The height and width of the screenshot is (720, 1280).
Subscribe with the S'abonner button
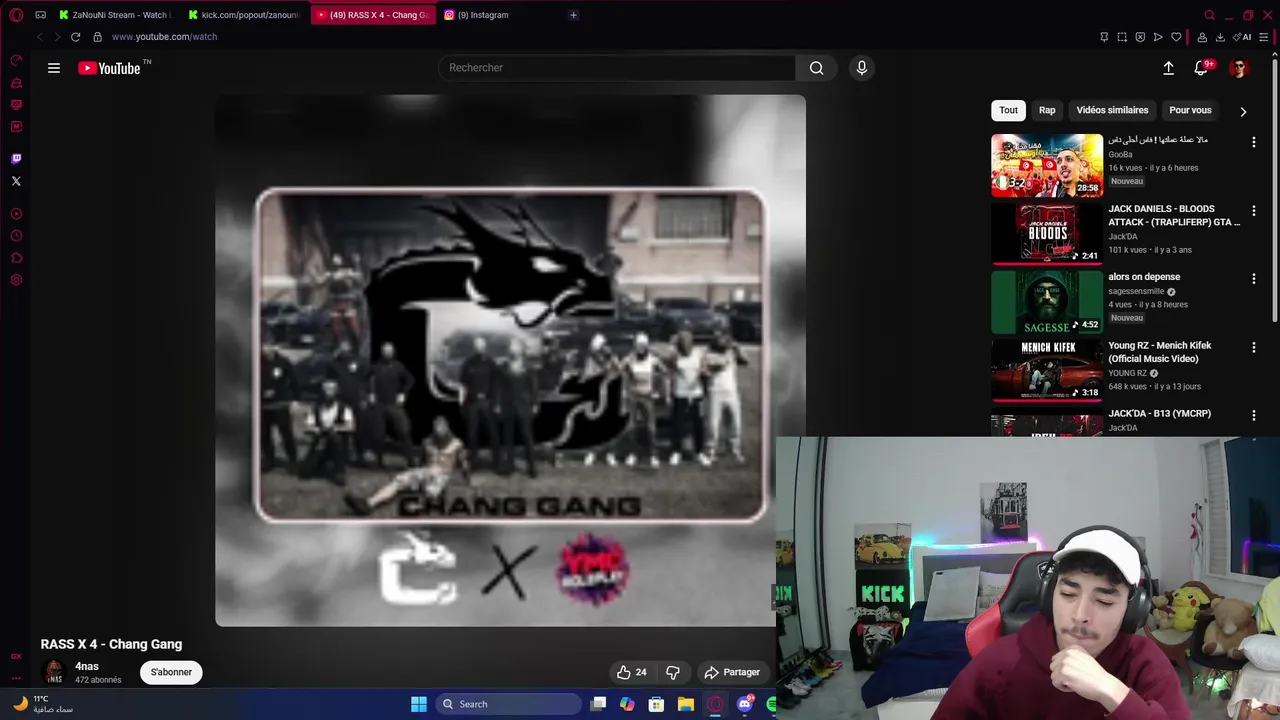(171, 672)
